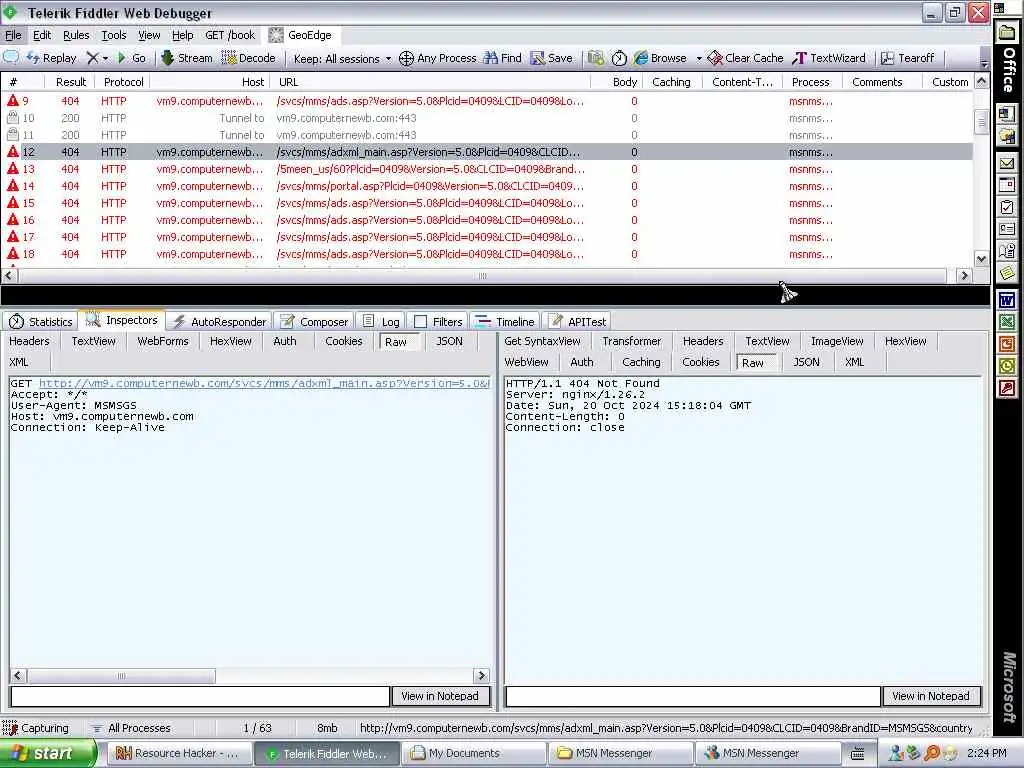This screenshot has width=1024, height=768.
Task: Expand the Browse dropdown arrow
Action: click(x=699, y=58)
